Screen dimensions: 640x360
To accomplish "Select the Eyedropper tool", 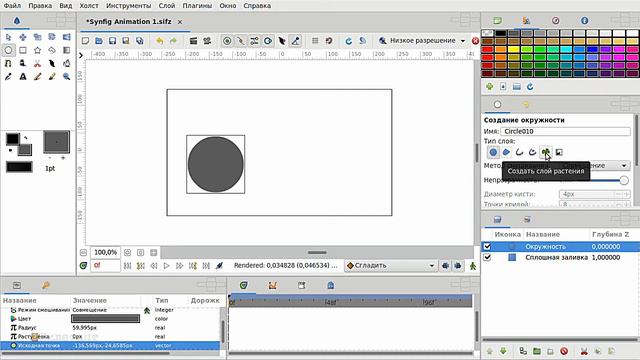I will coord(8,76).
